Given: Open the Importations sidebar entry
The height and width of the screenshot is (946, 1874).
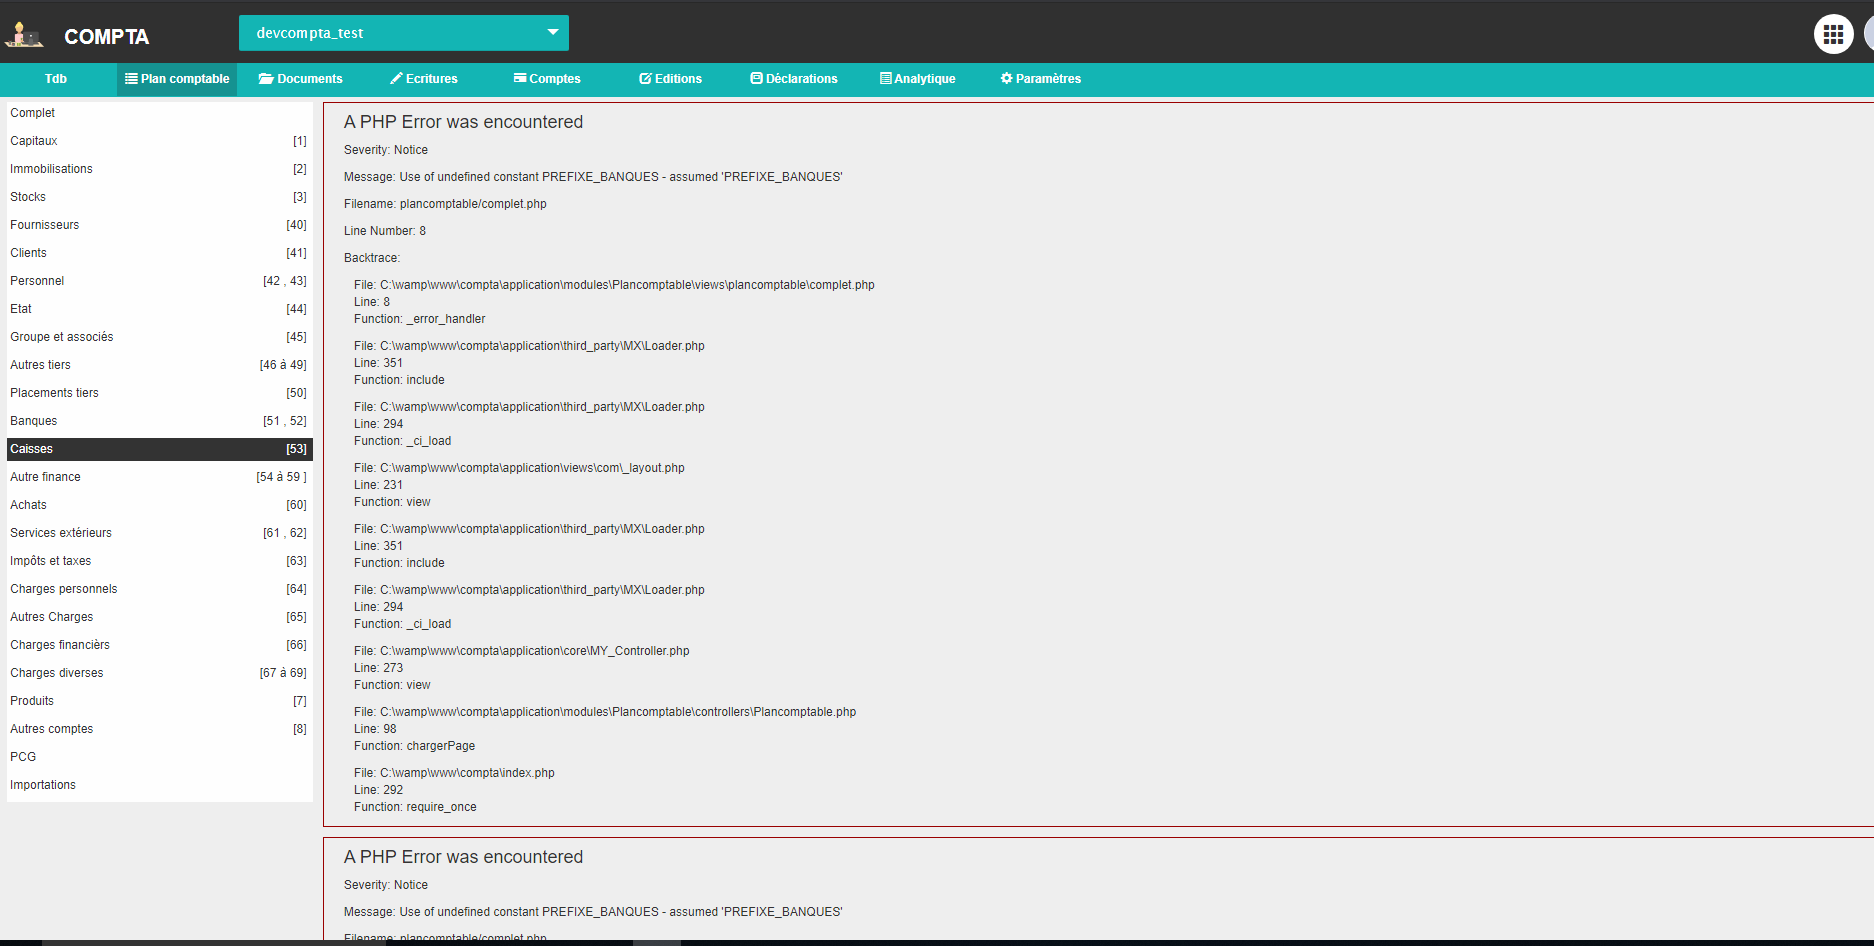Looking at the screenshot, I should 43,785.
